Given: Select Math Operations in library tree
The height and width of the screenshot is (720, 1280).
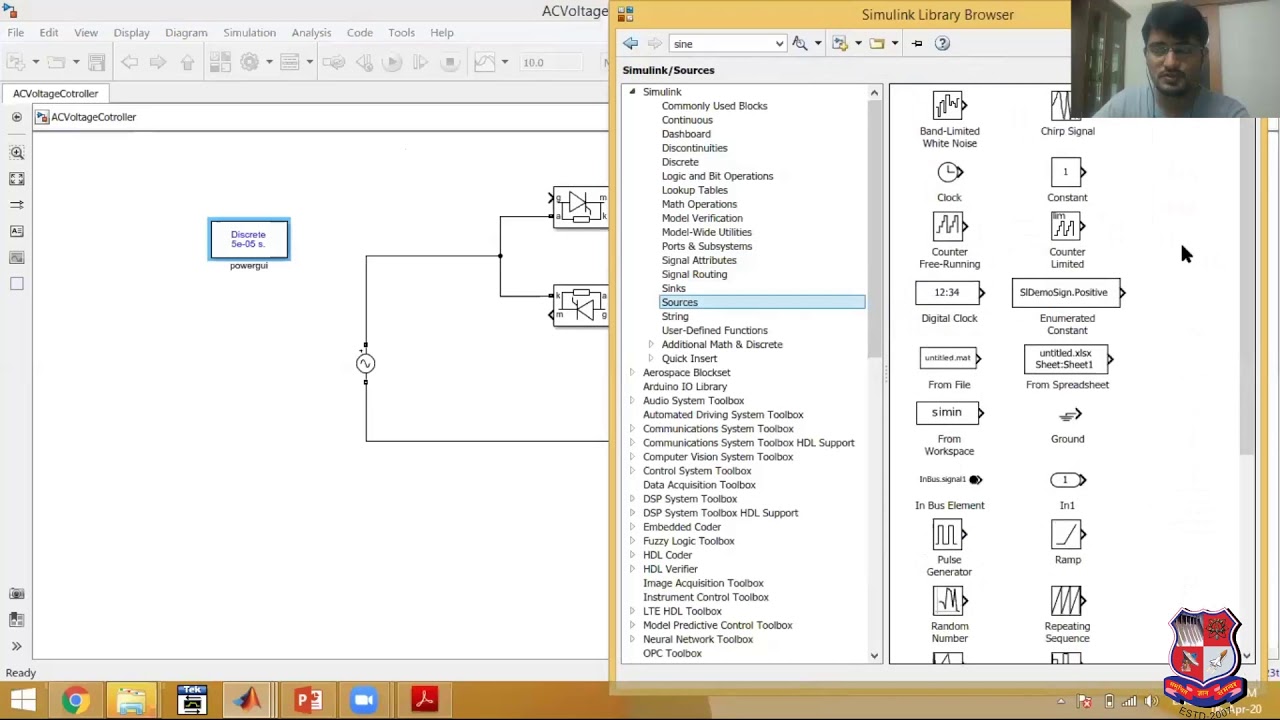Looking at the screenshot, I should coord(699,204).
